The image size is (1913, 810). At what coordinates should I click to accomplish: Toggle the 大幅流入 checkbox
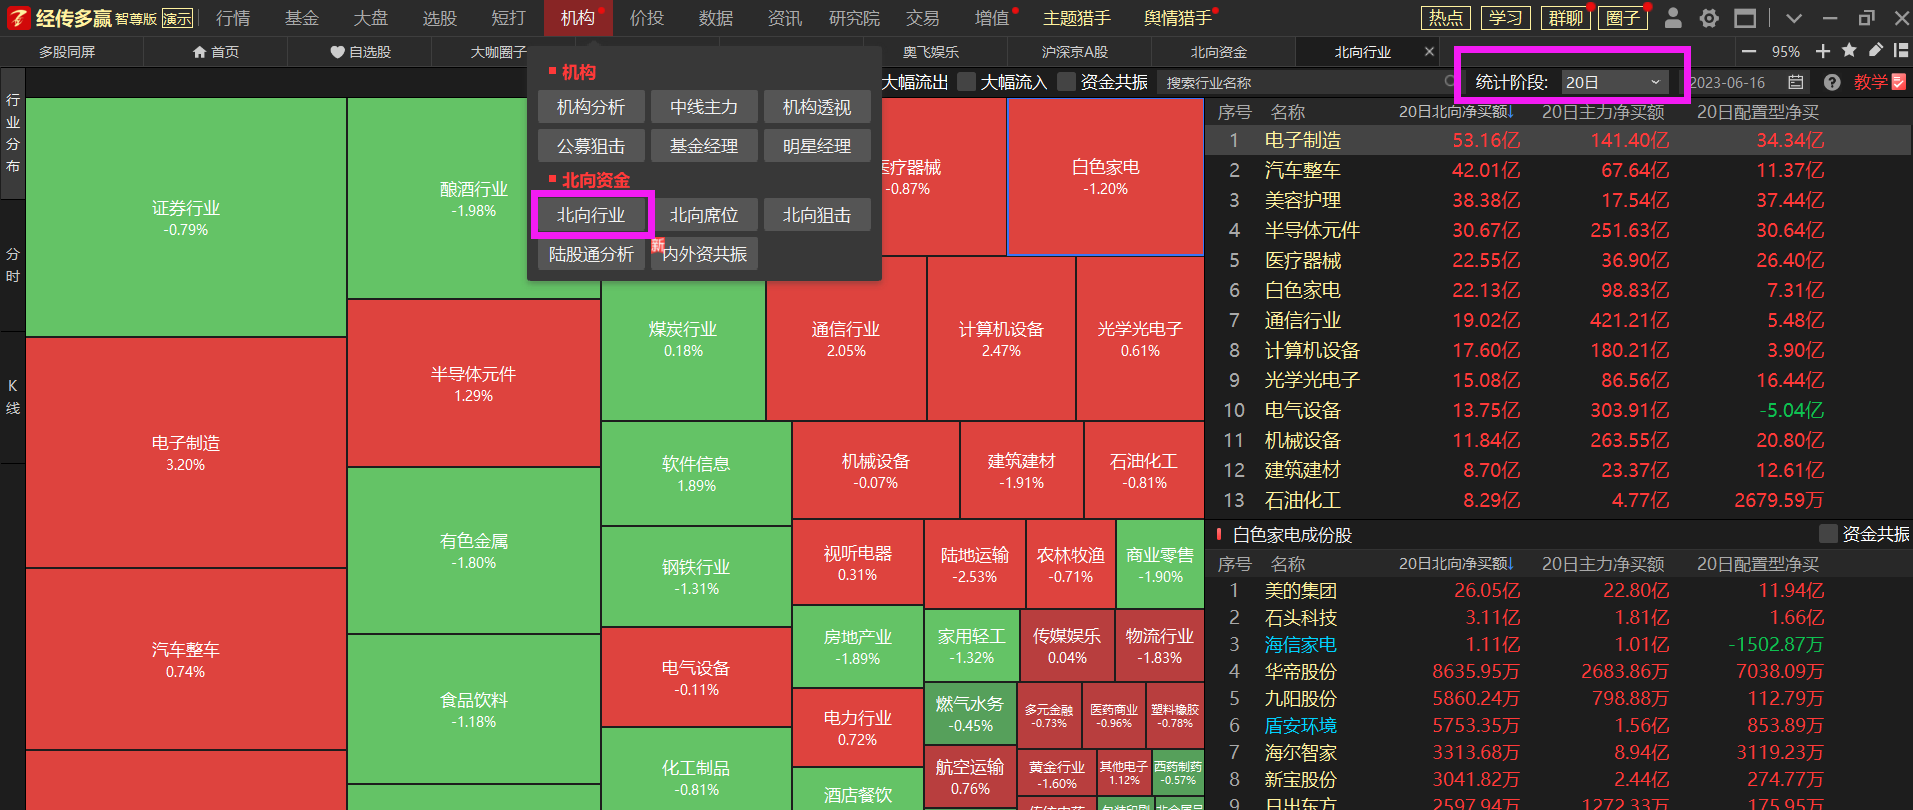[966, 82]
